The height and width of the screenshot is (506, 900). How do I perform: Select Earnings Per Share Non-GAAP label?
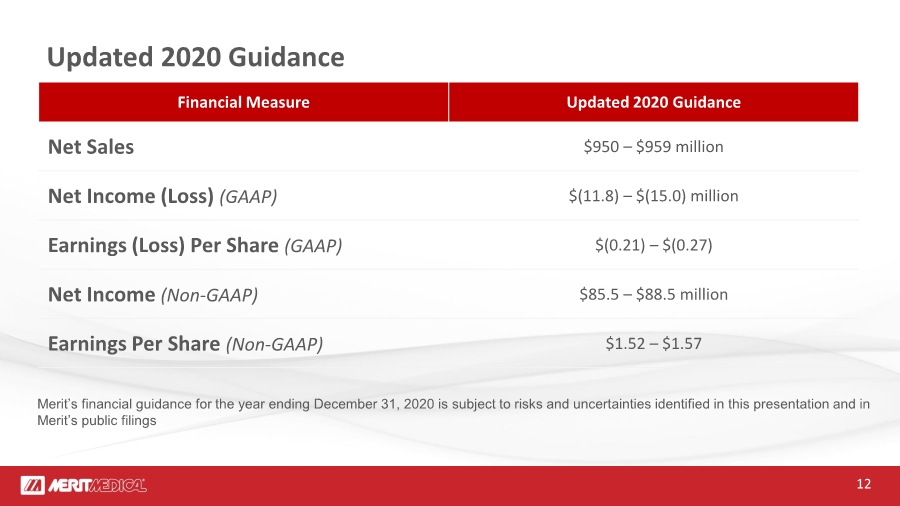click(x=185, y=344)
